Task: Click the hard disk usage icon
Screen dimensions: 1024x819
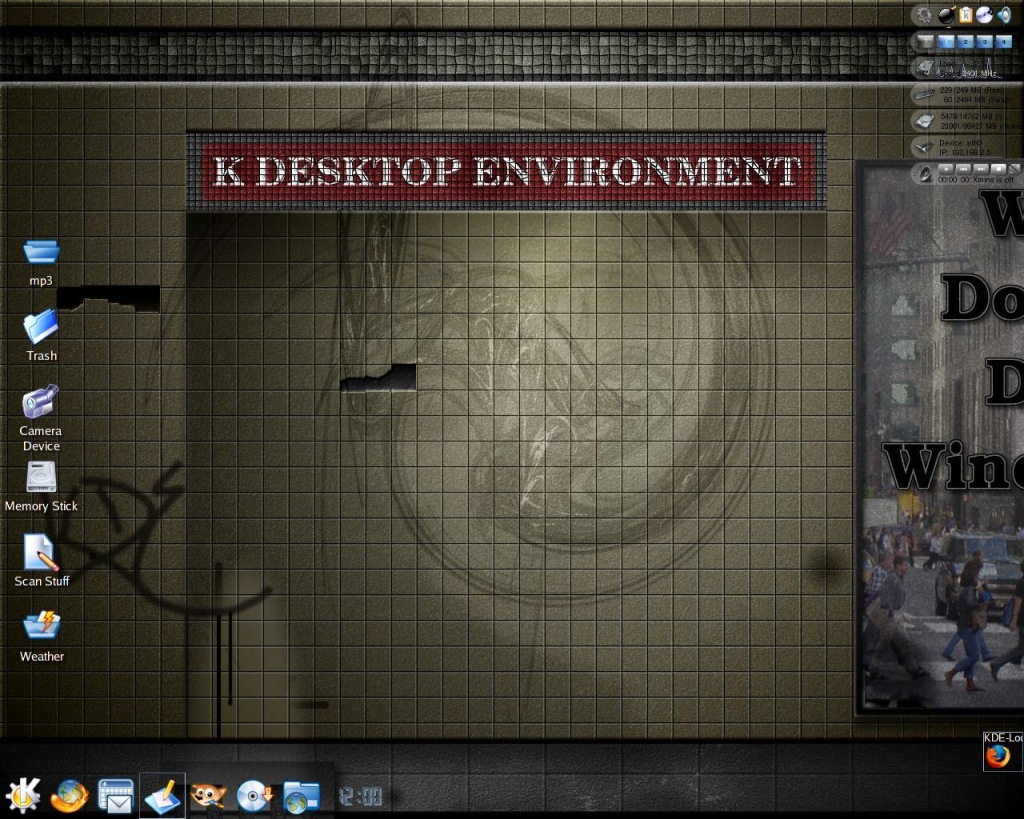Action: pos(925,121)
